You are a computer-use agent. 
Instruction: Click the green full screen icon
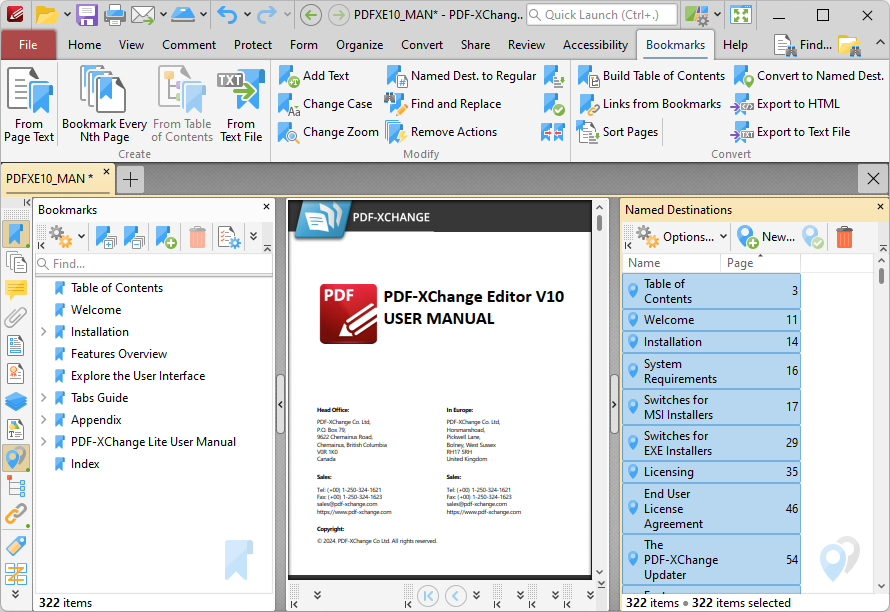(x=741, y=15)
